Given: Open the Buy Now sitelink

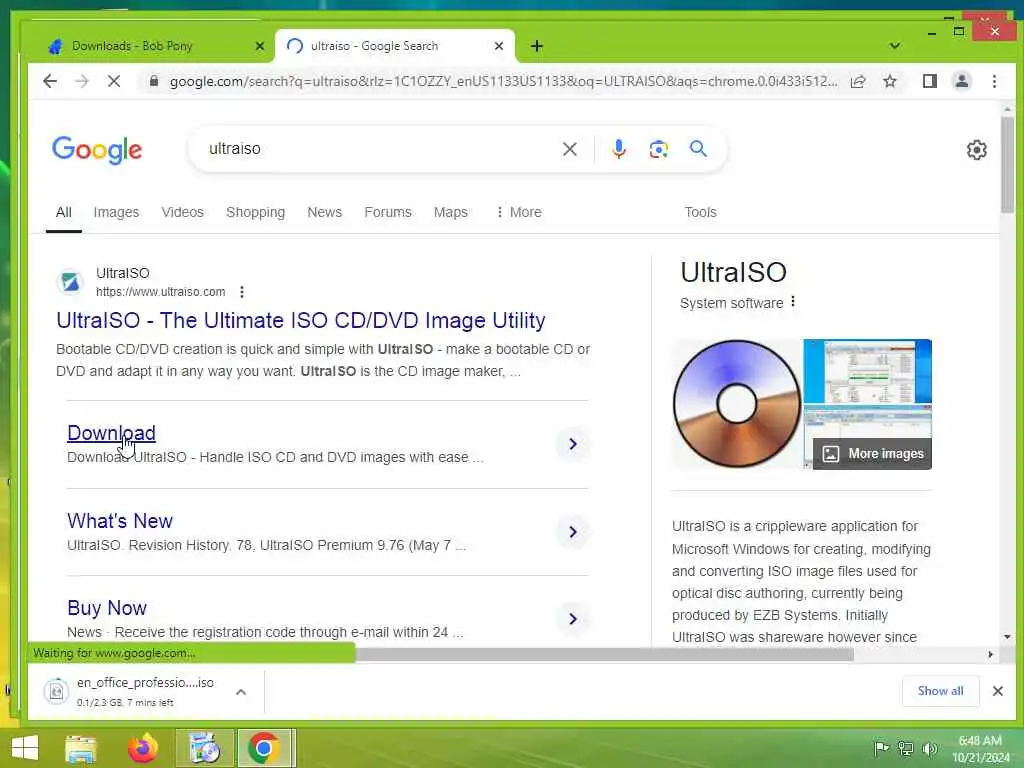Looking at the screenshot, I should (107, 608).
